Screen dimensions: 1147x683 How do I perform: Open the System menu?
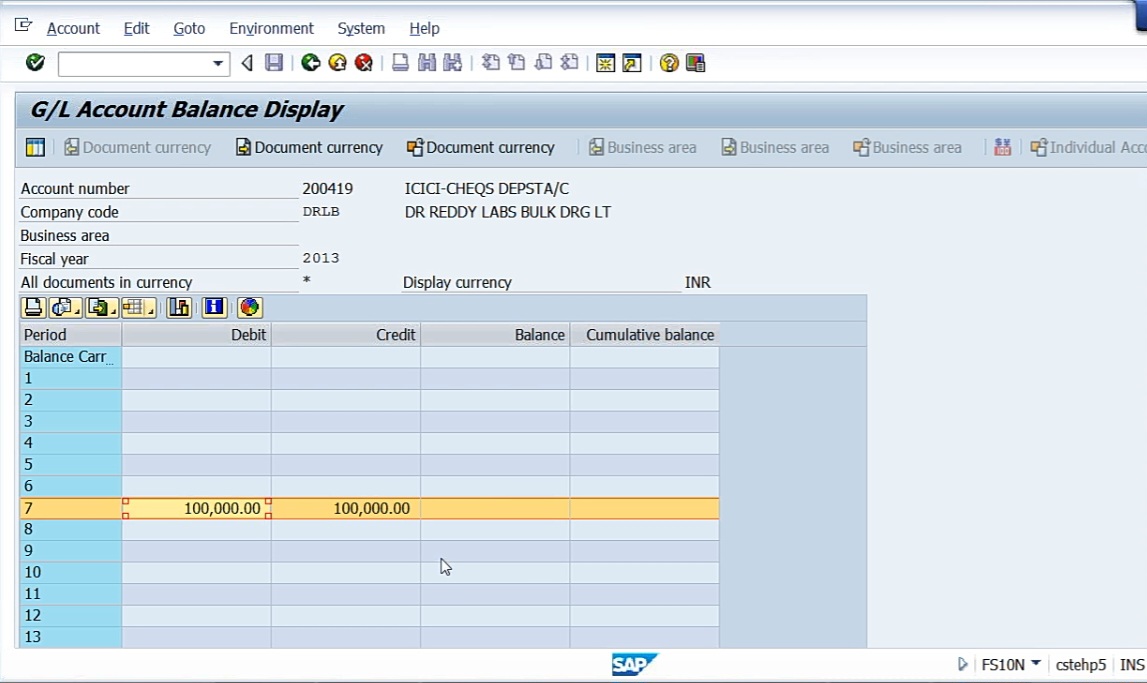361,29
